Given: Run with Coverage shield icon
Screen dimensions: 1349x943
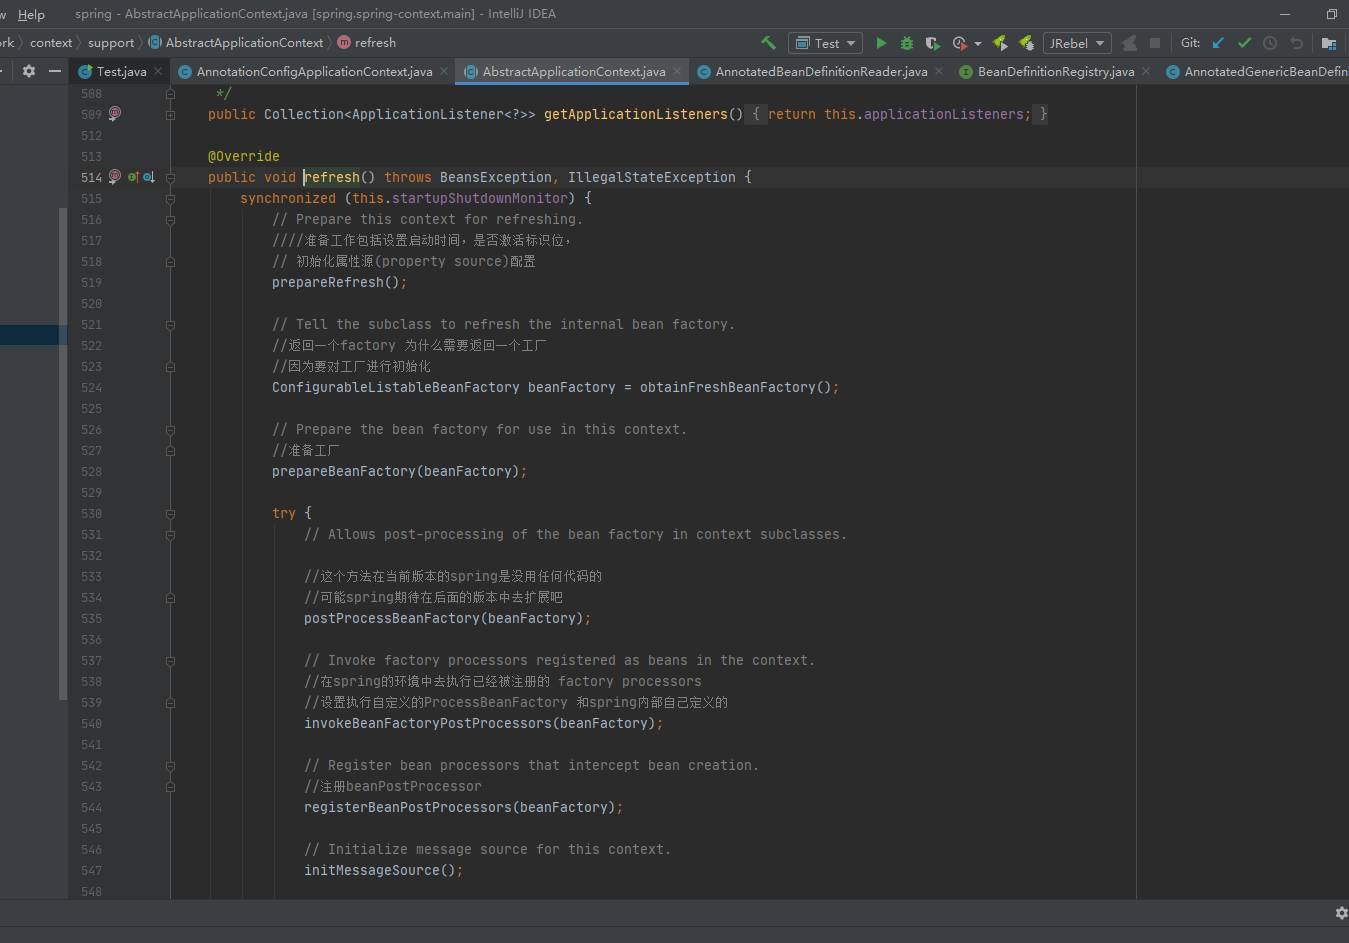Looking at the screenshot, I should pyautogui.click(x=932, y=43).
